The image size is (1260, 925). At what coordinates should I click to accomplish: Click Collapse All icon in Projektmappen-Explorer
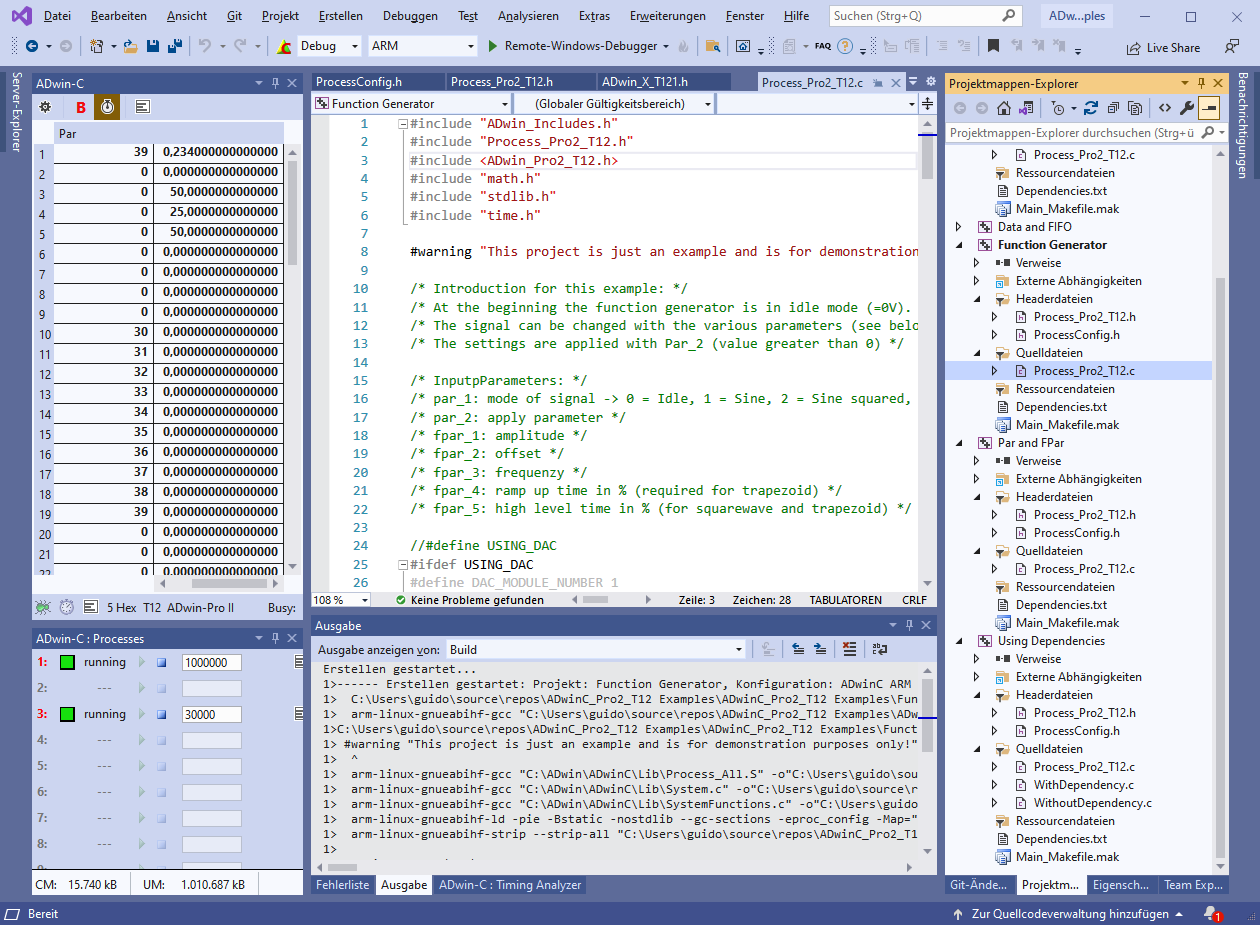click(1113, 108)
